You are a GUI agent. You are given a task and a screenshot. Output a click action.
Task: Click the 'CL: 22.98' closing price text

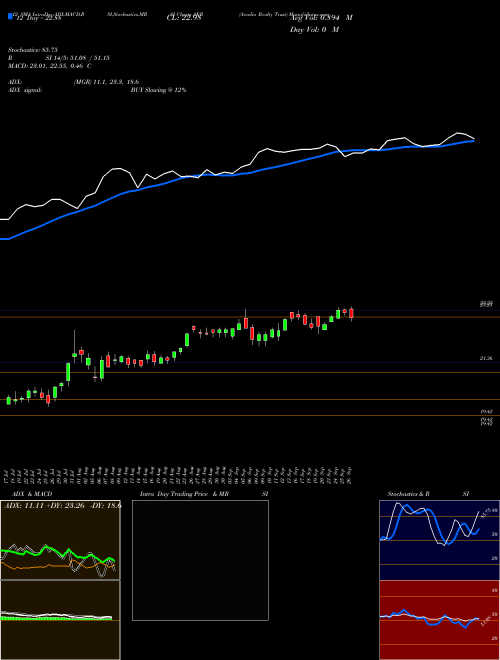click(x=184, y=18)
